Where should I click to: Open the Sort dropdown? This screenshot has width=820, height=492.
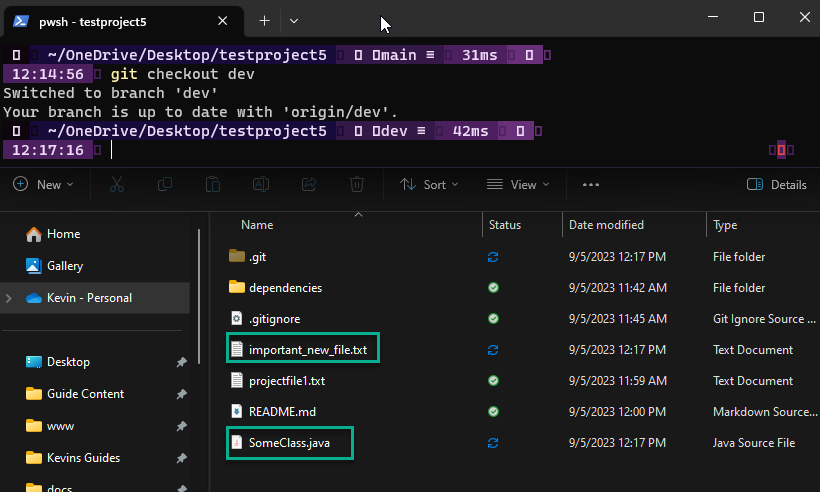click(x=429, y=185)
